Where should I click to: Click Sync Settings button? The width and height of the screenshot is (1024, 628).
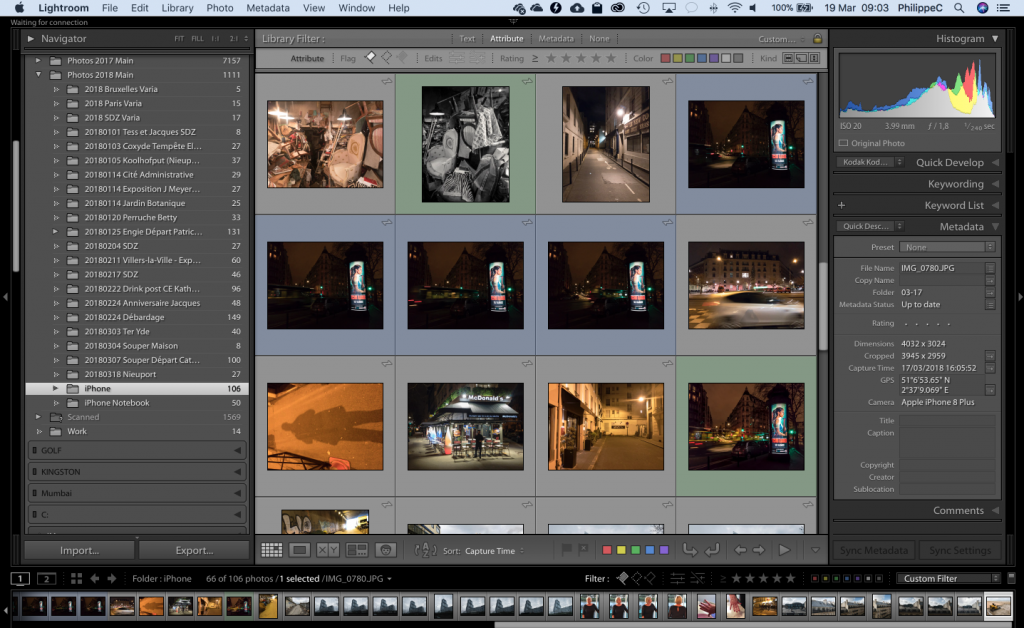tap(960, 550)
